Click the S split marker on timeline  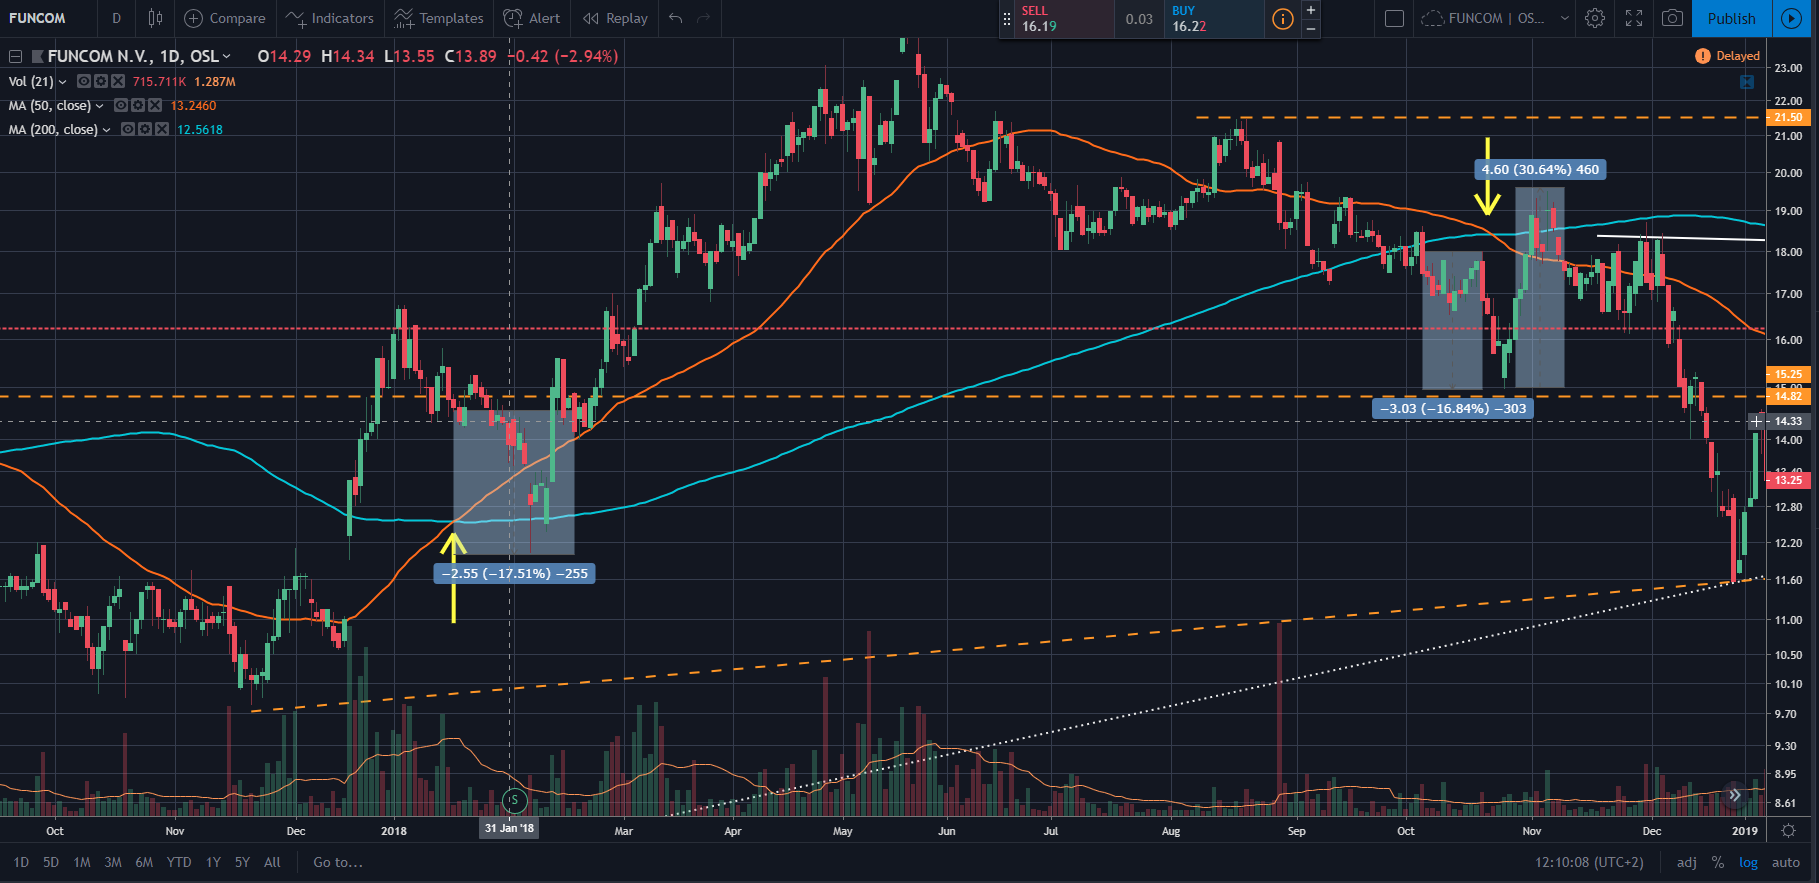click(514, 800)
